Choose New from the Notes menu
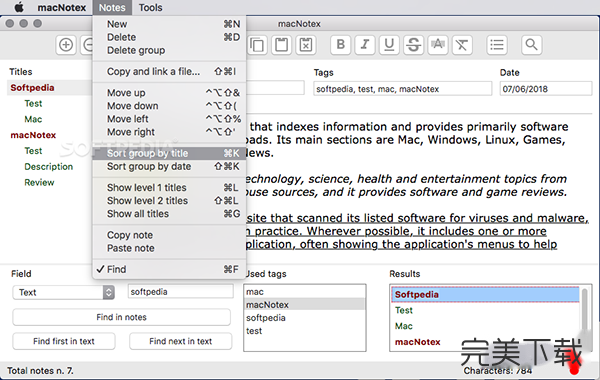This screenshot has width=600, height=380. coord(169,24)
